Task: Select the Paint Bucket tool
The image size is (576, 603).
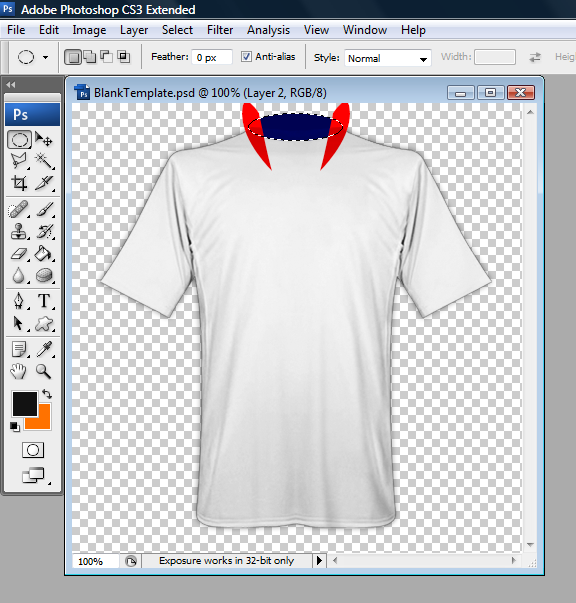Action: [44, 254]
